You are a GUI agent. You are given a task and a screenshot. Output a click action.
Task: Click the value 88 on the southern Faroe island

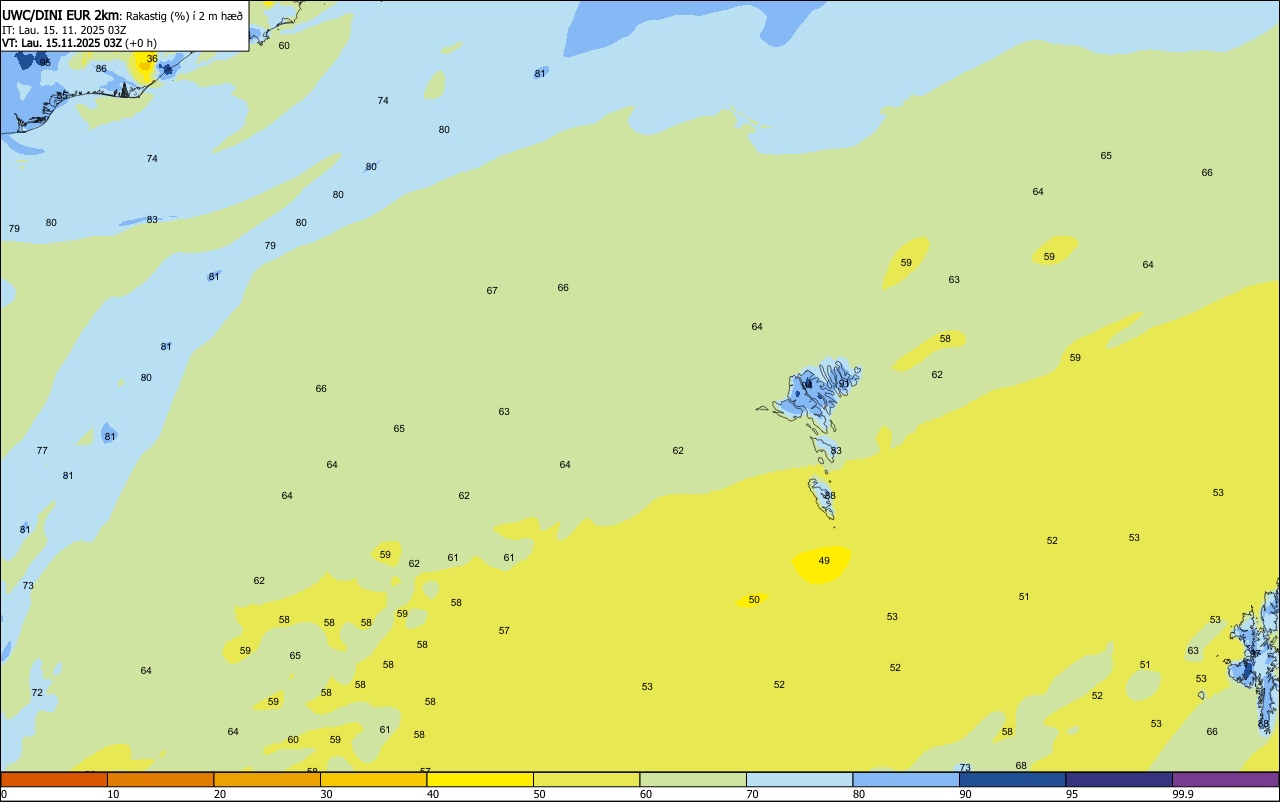pyautogui.click(x=830, y=496)
